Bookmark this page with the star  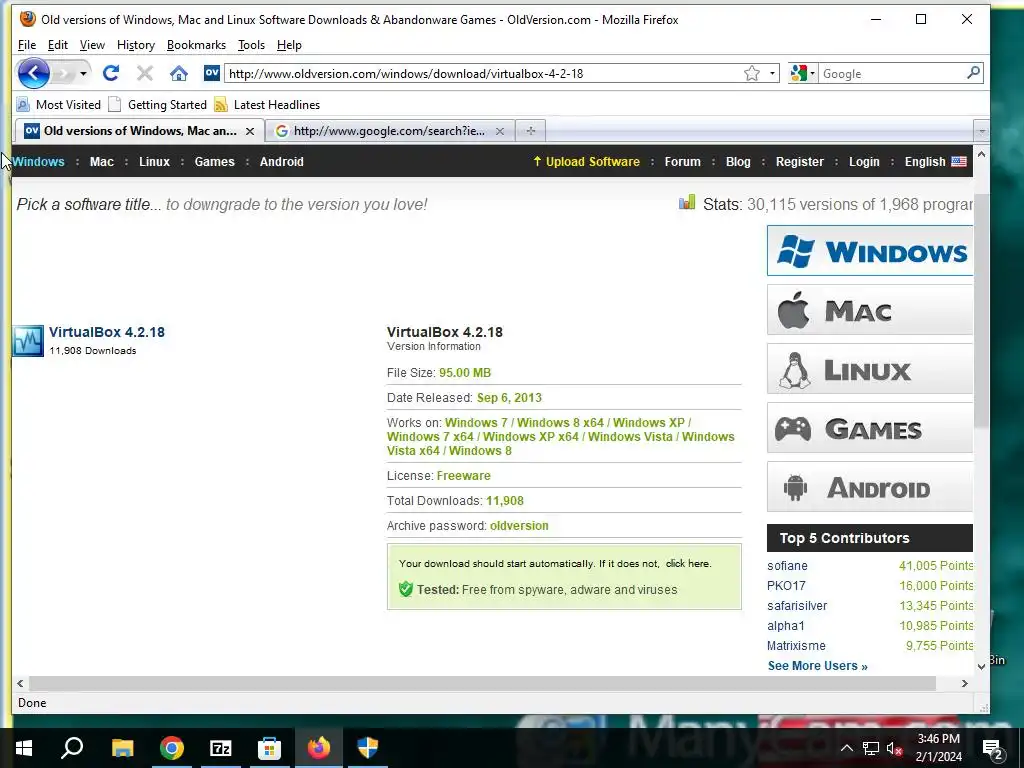(x=752, y=73)
